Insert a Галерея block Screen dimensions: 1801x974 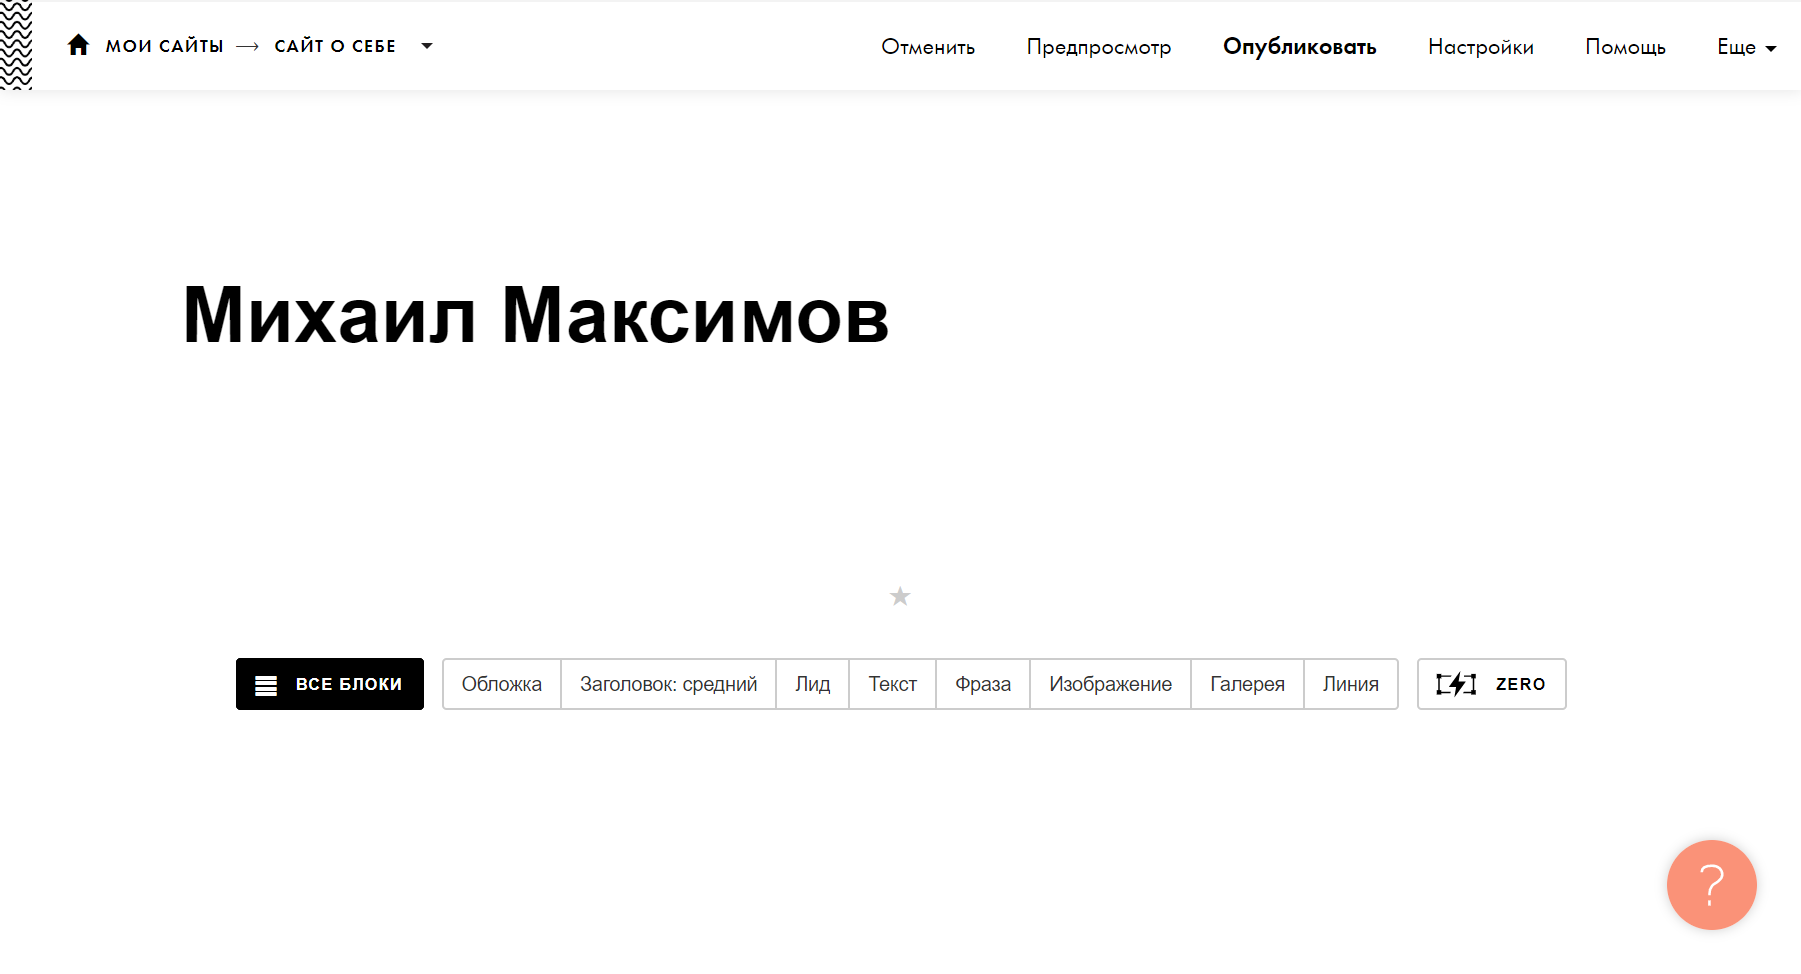click(x=1247, y=684)
